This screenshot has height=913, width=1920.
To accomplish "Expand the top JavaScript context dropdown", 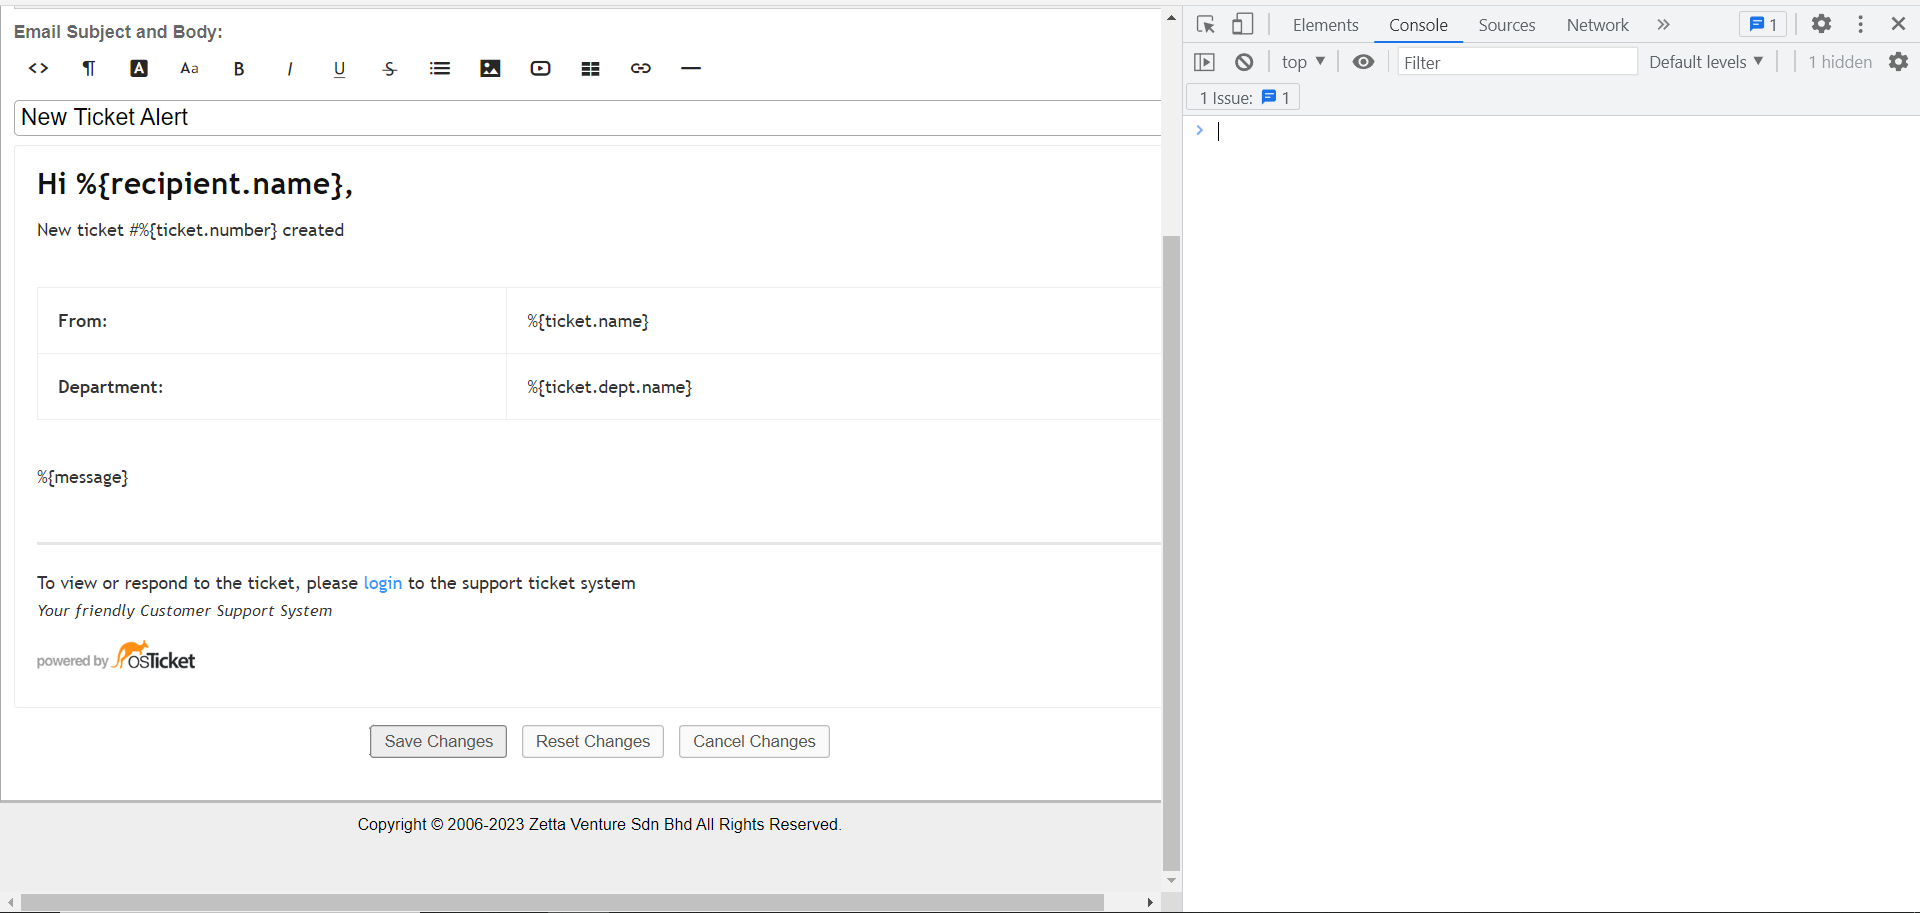I will coord(1303,62).
